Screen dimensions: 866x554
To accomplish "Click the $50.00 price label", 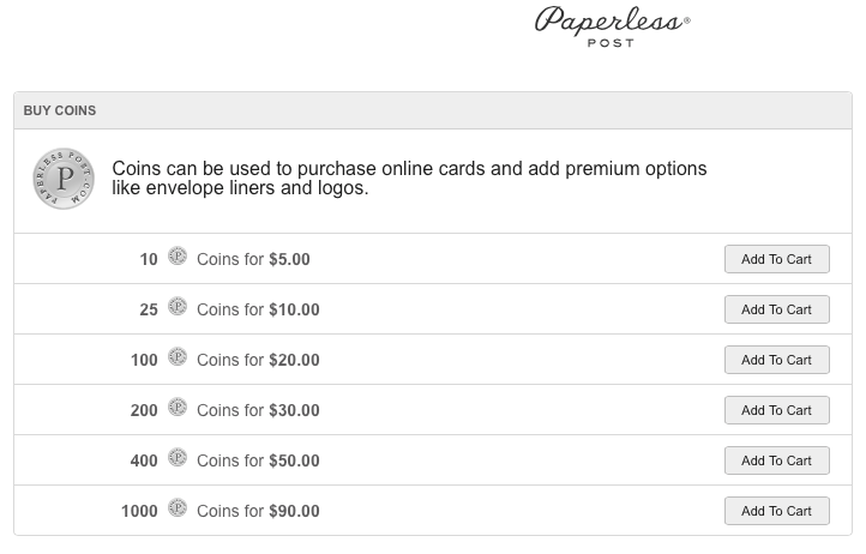I will tap(294, 461).
